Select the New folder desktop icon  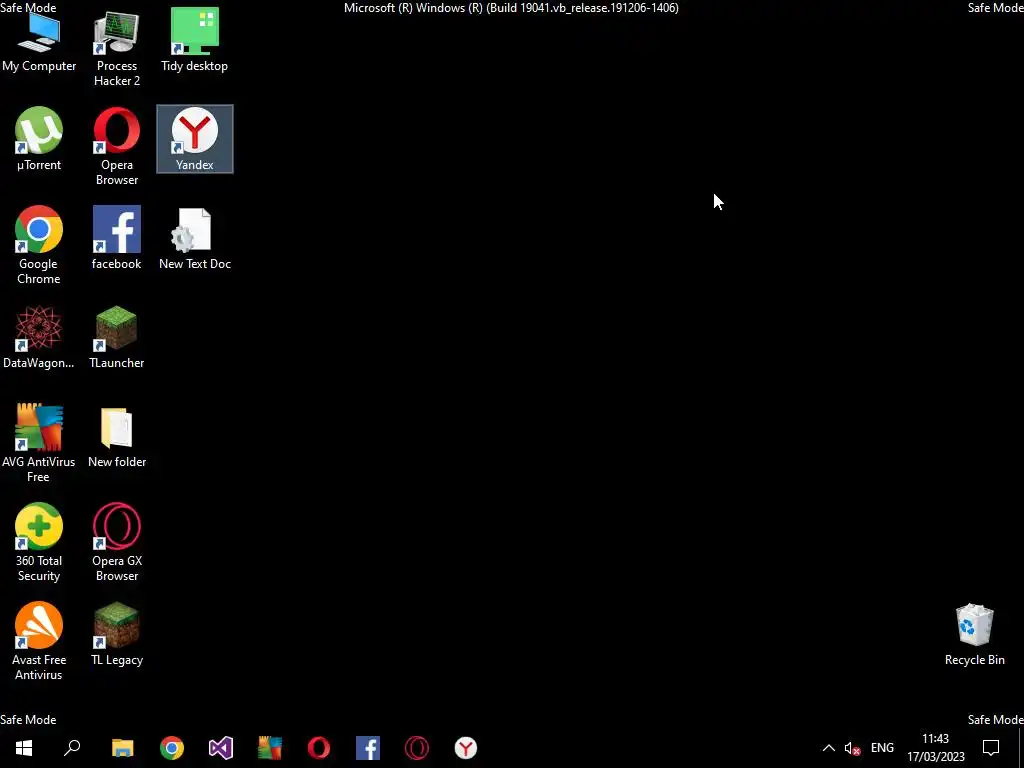(x=117, y=436)
